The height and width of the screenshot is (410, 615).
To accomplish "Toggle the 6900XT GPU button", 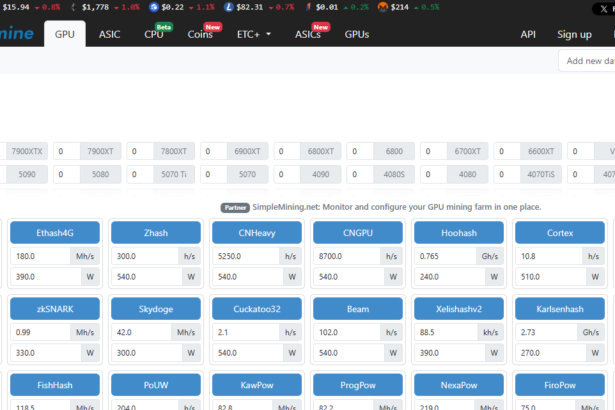I will coord(247,151).
